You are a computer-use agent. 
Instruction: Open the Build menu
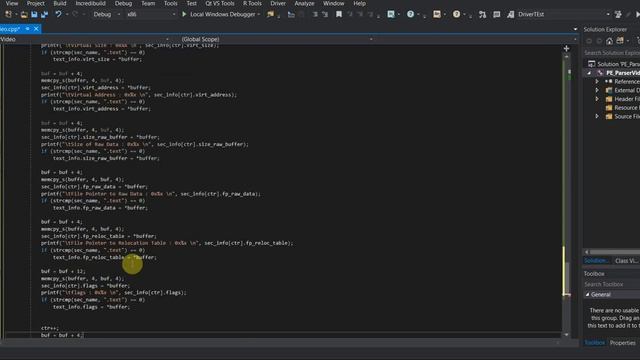[x=60, y=3]
